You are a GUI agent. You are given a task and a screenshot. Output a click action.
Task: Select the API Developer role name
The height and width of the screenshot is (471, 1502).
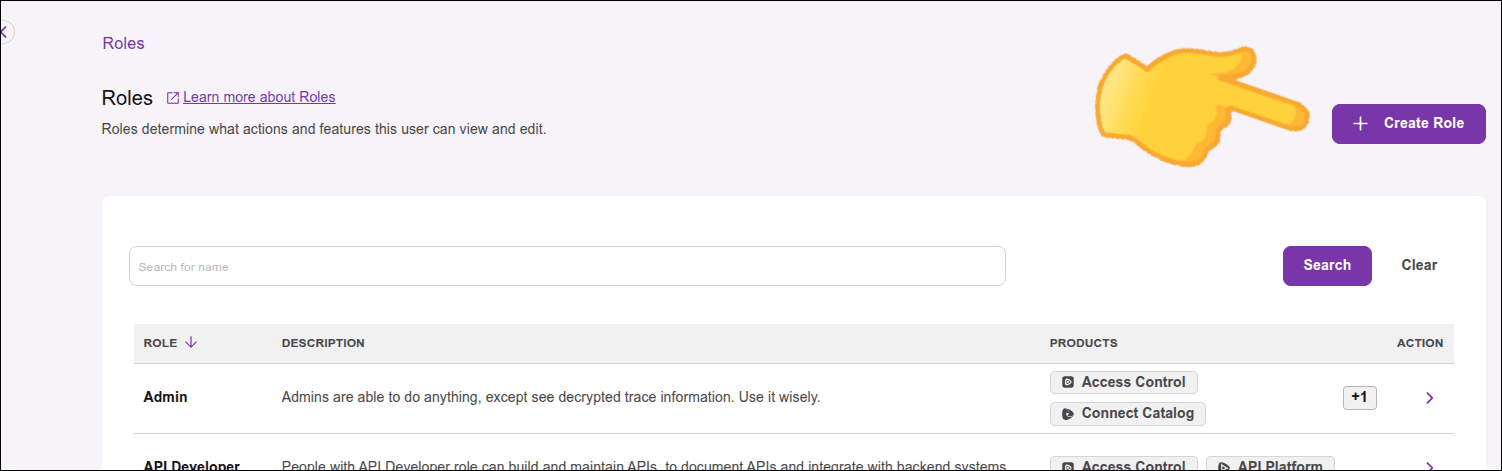[192, 465]
